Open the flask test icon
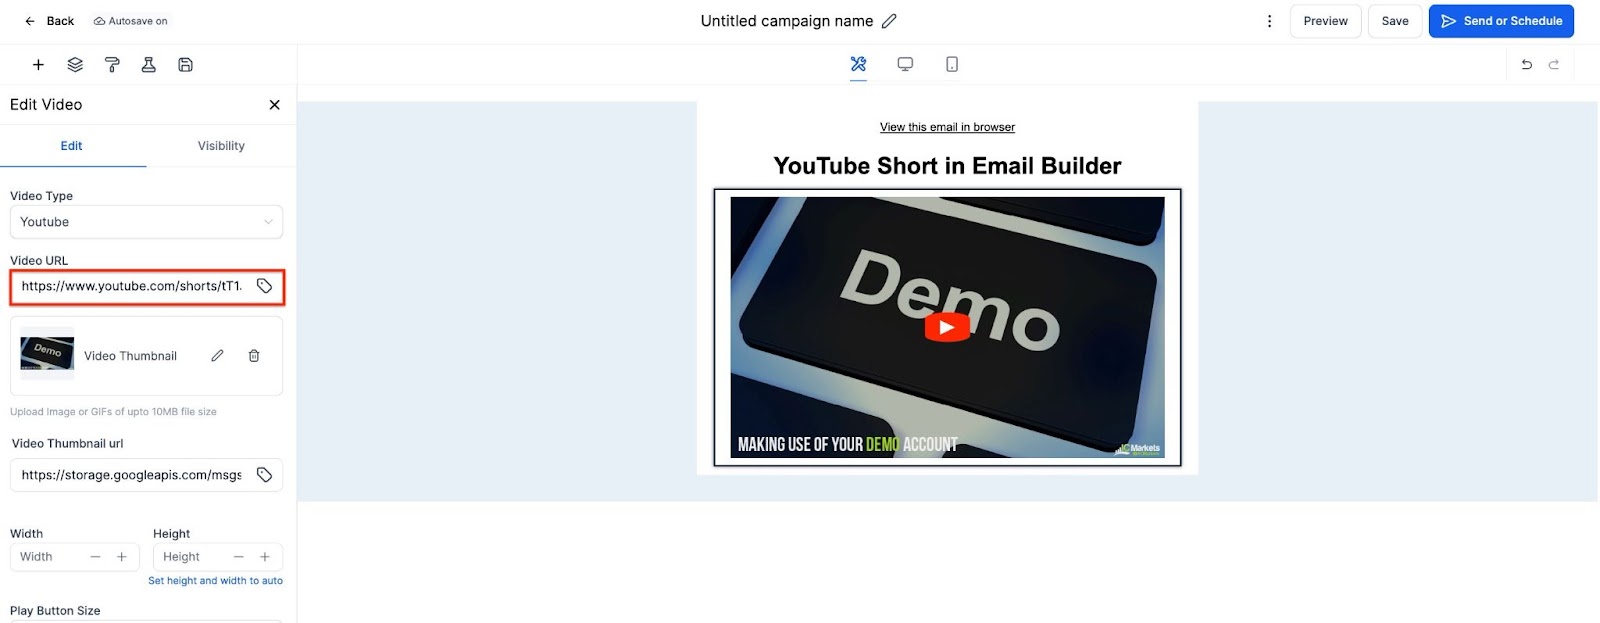The height and width of the screenshot is (623, 1600). [x=148, y=65]
